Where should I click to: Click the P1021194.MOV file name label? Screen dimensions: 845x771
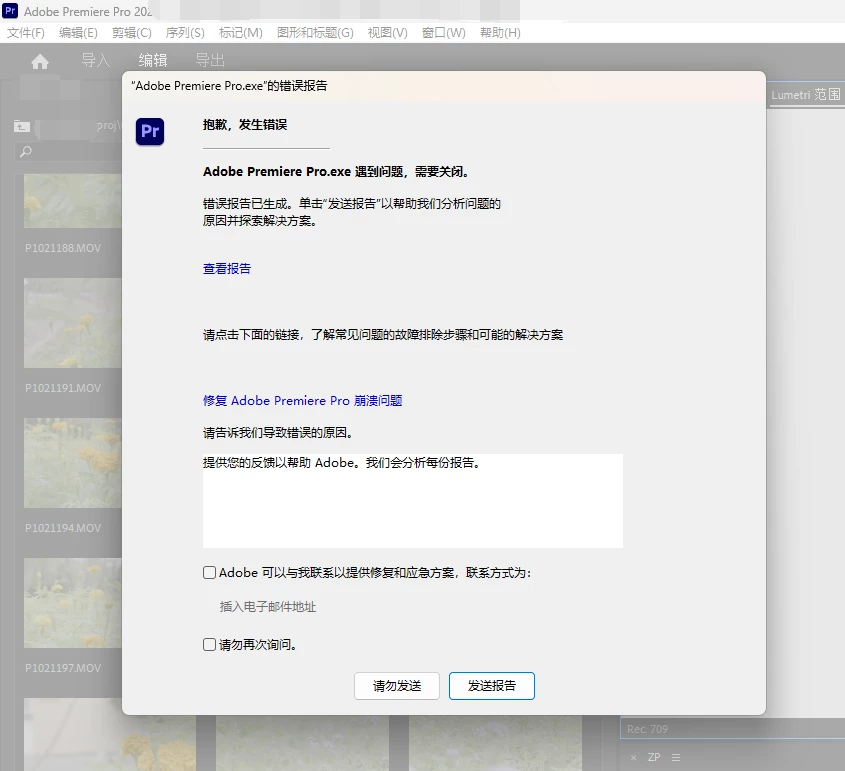coord(63,529)
